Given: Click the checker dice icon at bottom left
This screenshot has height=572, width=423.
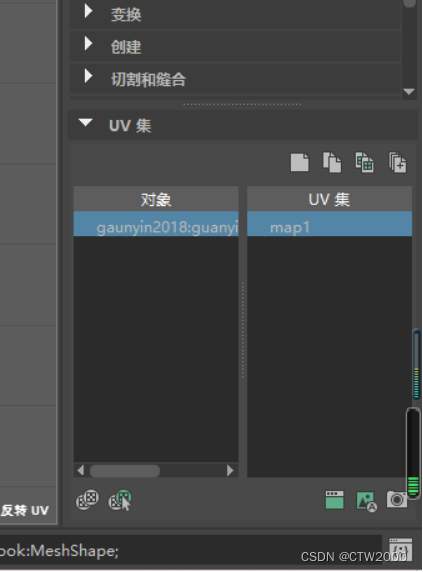Looking at the screenshot, I should pos(87,500).
